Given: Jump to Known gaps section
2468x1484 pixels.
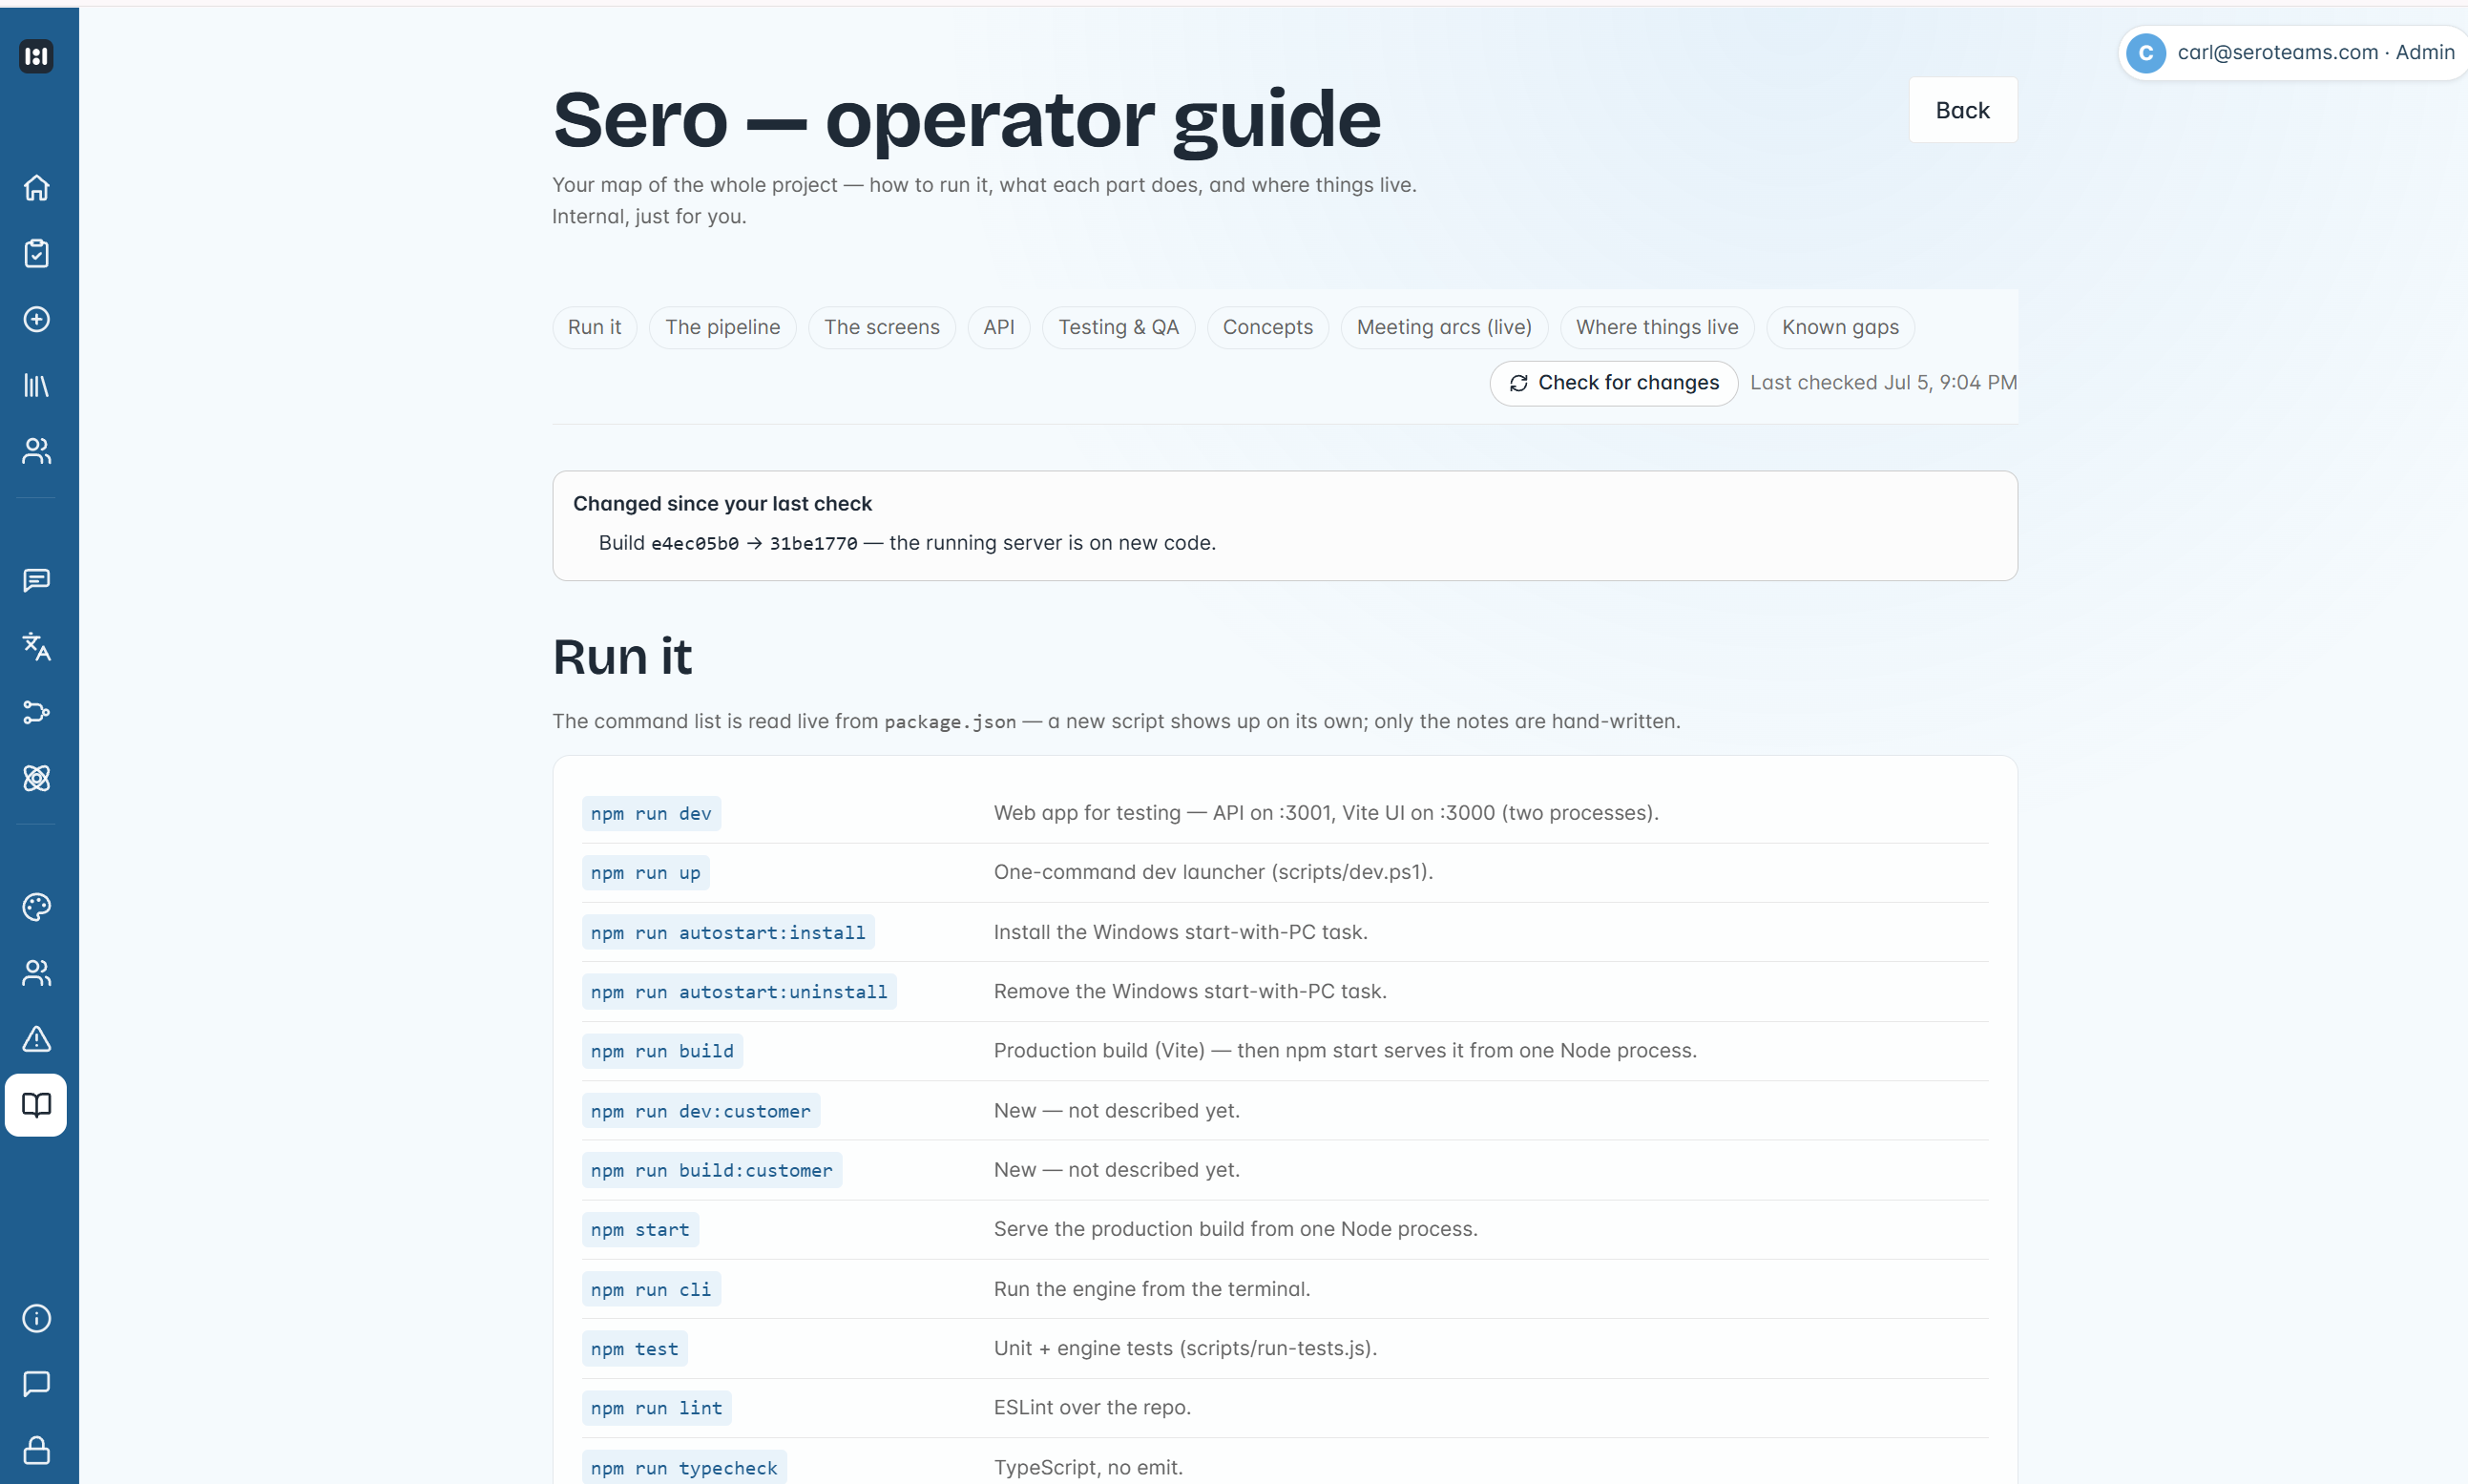Looking at the screenshot, I should tap(1839, 327).
